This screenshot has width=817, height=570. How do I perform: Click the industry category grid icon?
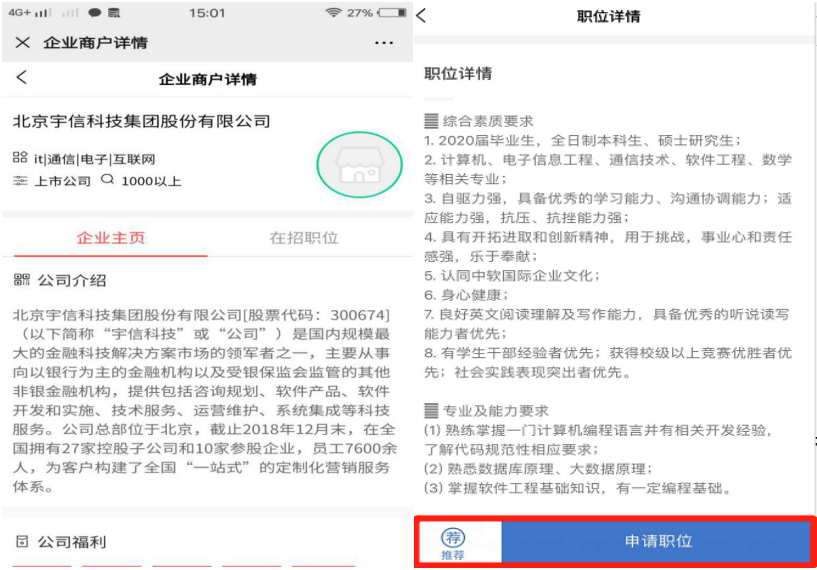click(20, 157)
